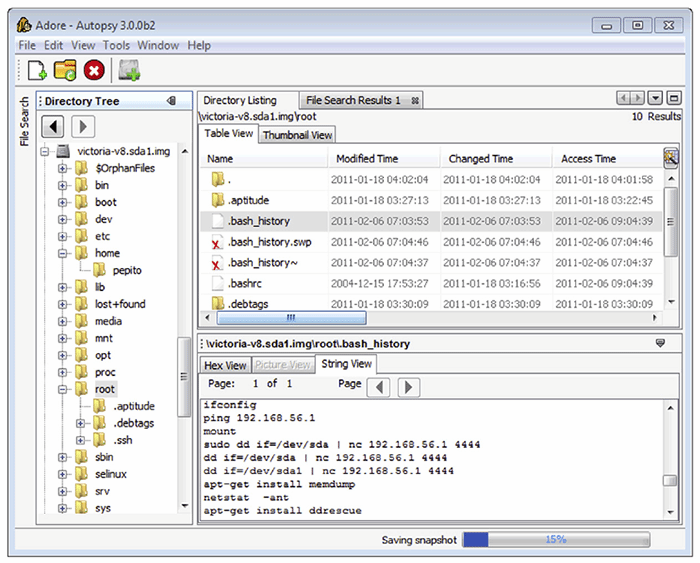
Task: Click the red Close Case icon
Action: pyautogui.click(x=93, y=70)
